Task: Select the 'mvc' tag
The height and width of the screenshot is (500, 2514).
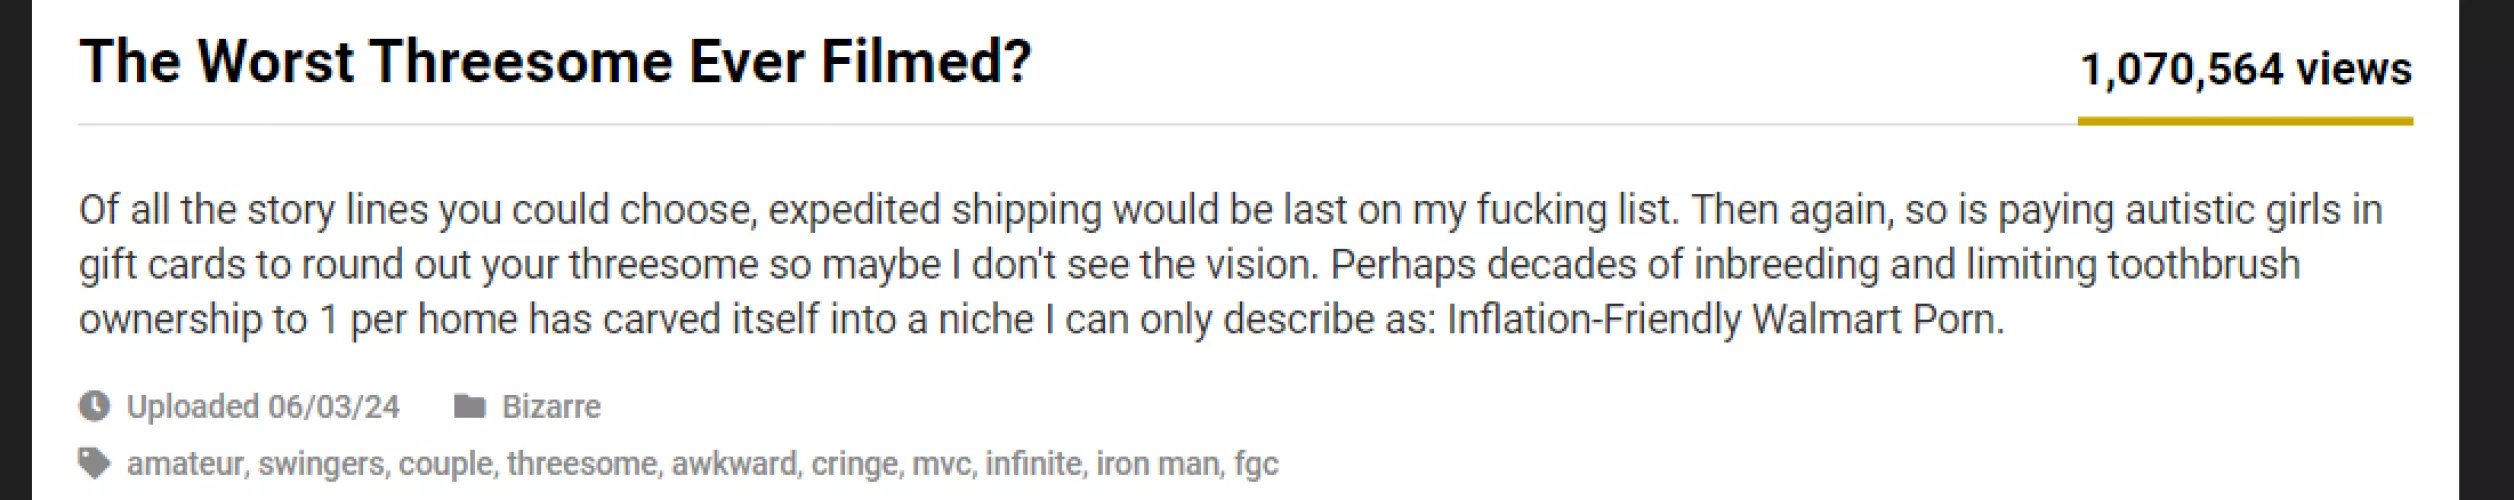Action: [x=940, y=463]
